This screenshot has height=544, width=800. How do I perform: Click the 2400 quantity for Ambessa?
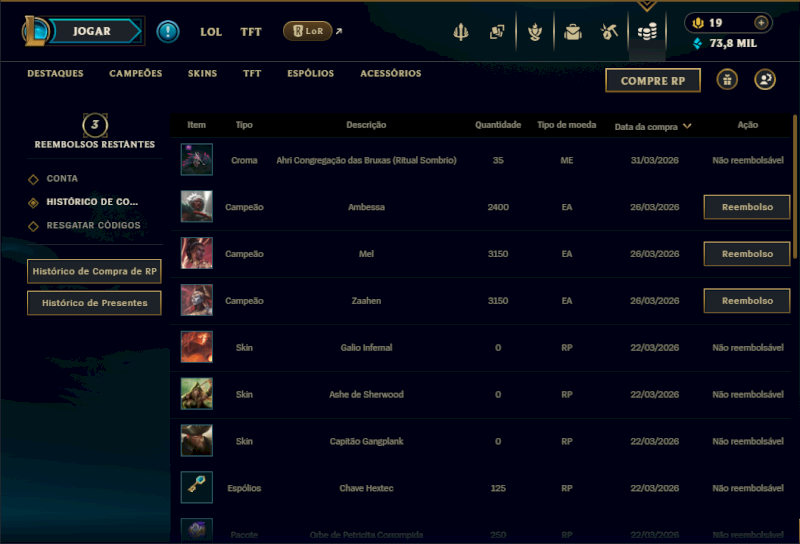(498, 207)
